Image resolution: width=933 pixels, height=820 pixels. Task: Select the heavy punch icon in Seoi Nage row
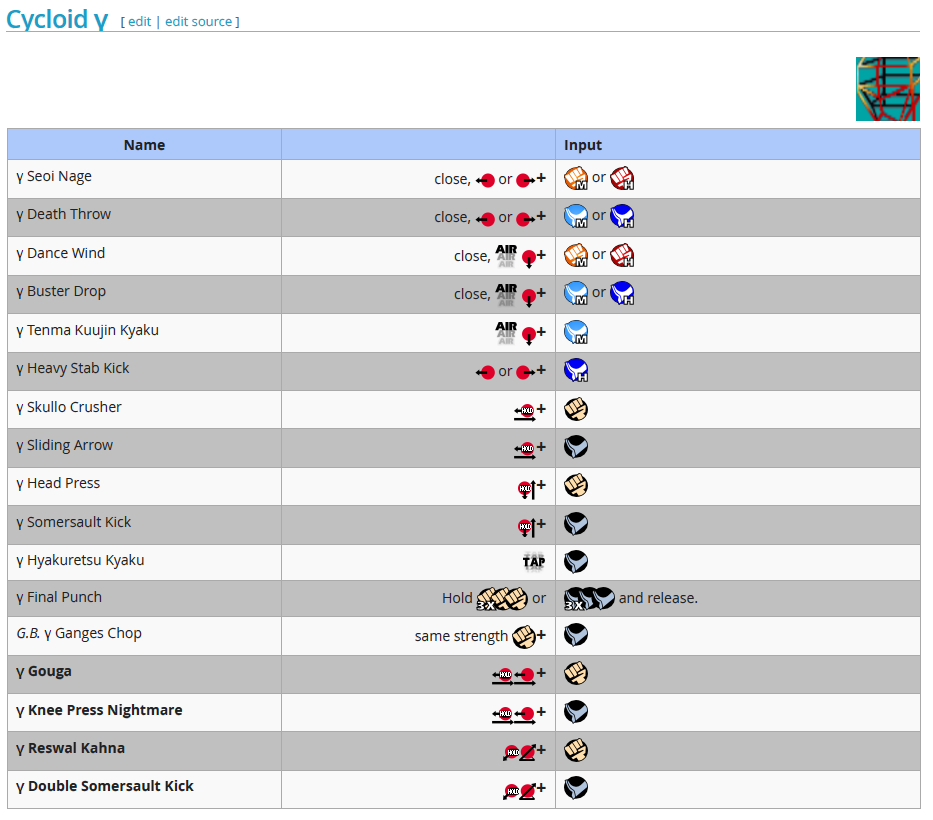coord(622,178)
